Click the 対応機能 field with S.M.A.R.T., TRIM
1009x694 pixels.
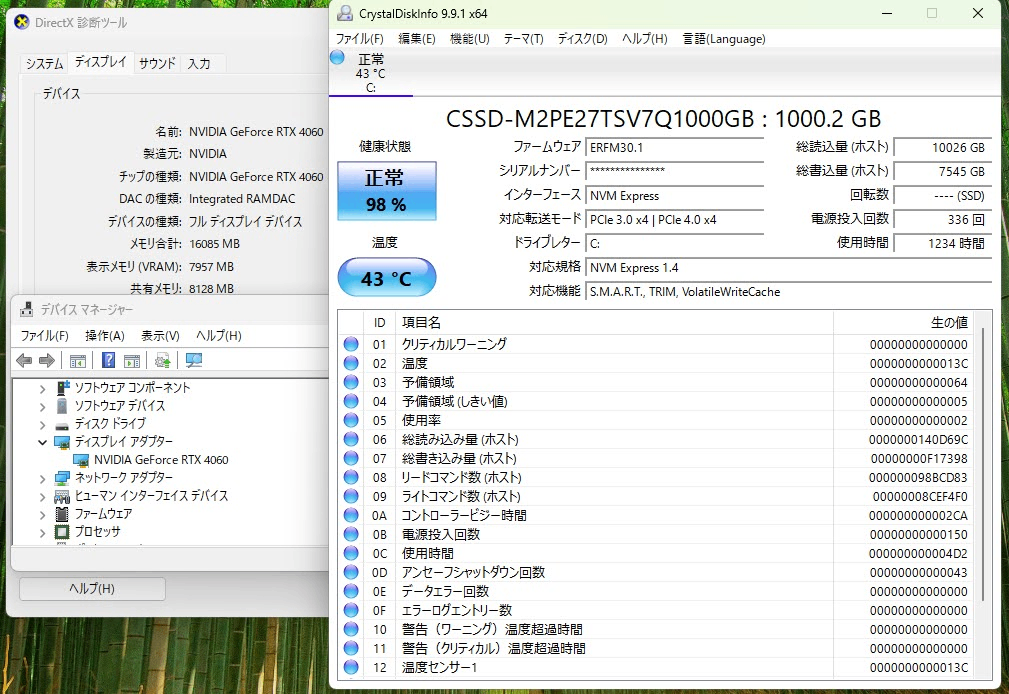(x=788, y=292)
